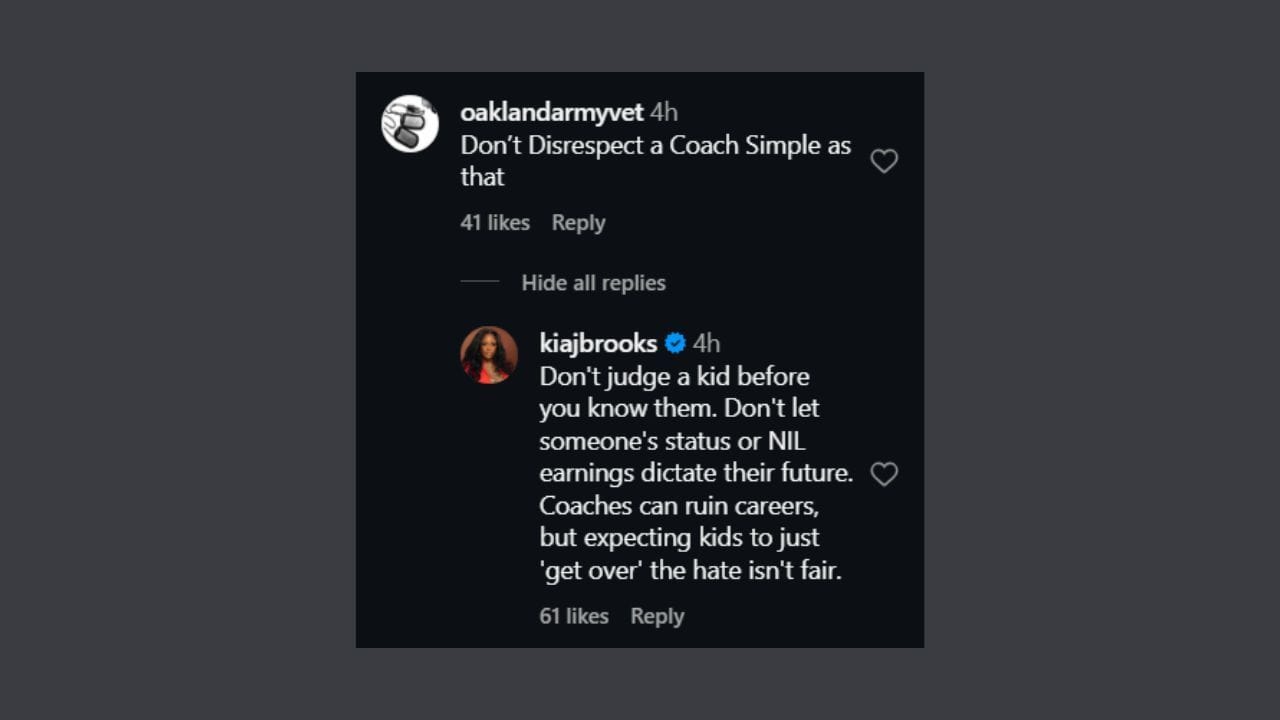Click the 4h timestamp on oaklandarmyvet's comment
The height and width of the screenshot is (720, 1280).
coord(662,112)
